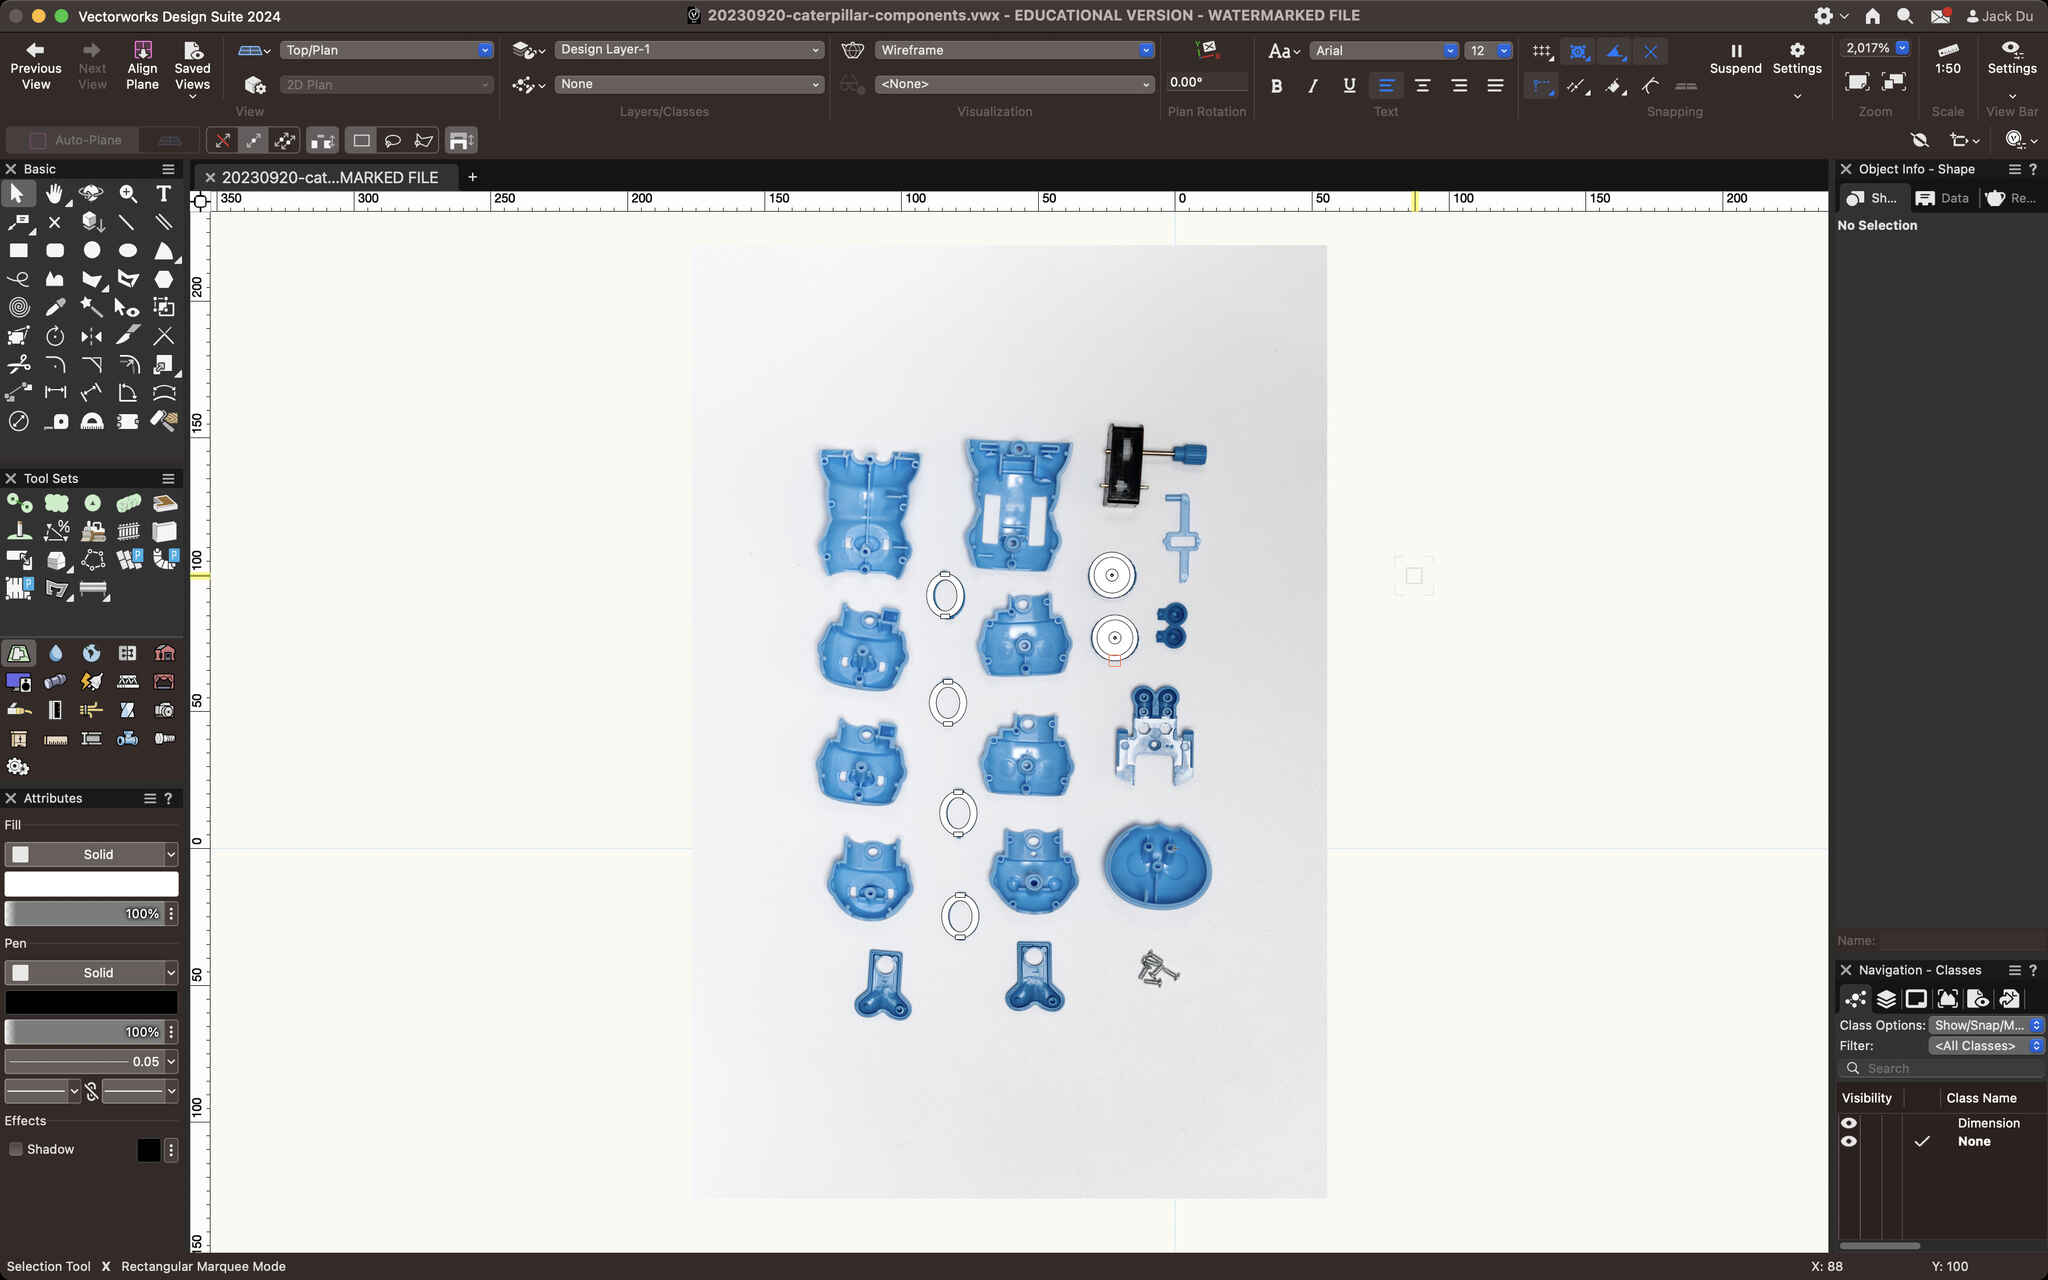Screen dimensions: 2048x1280
Task: Toggle visibility of Dimension class
Action: point(1848,1123)
